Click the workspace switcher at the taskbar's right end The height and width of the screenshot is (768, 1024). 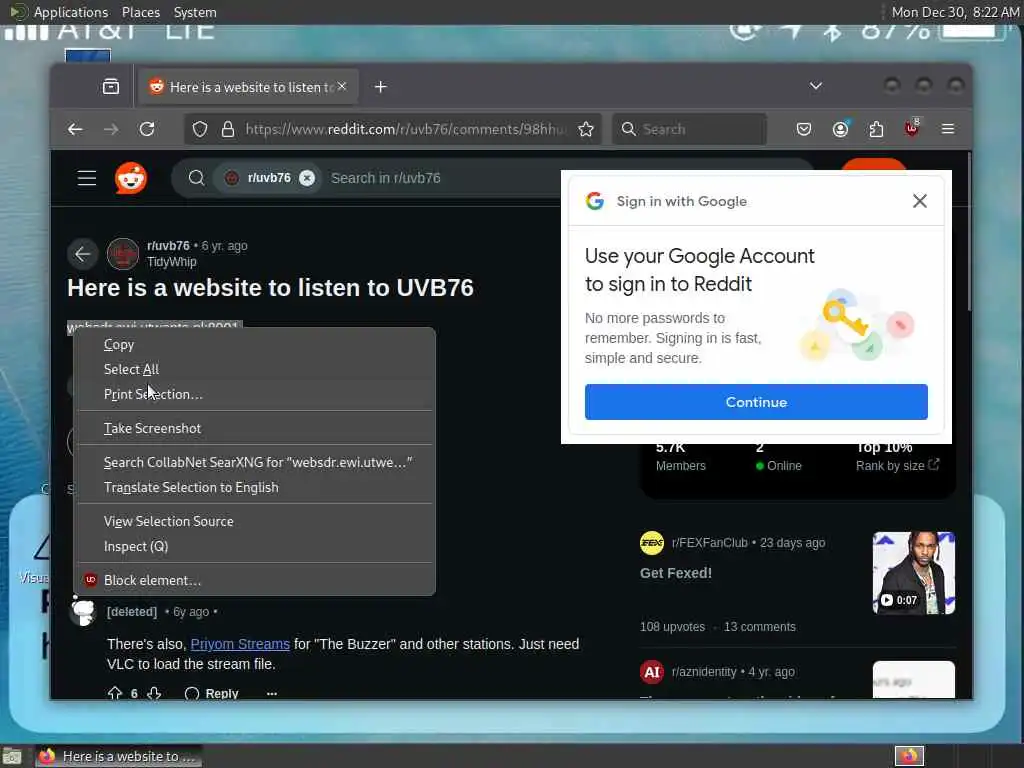pos(909,756)
